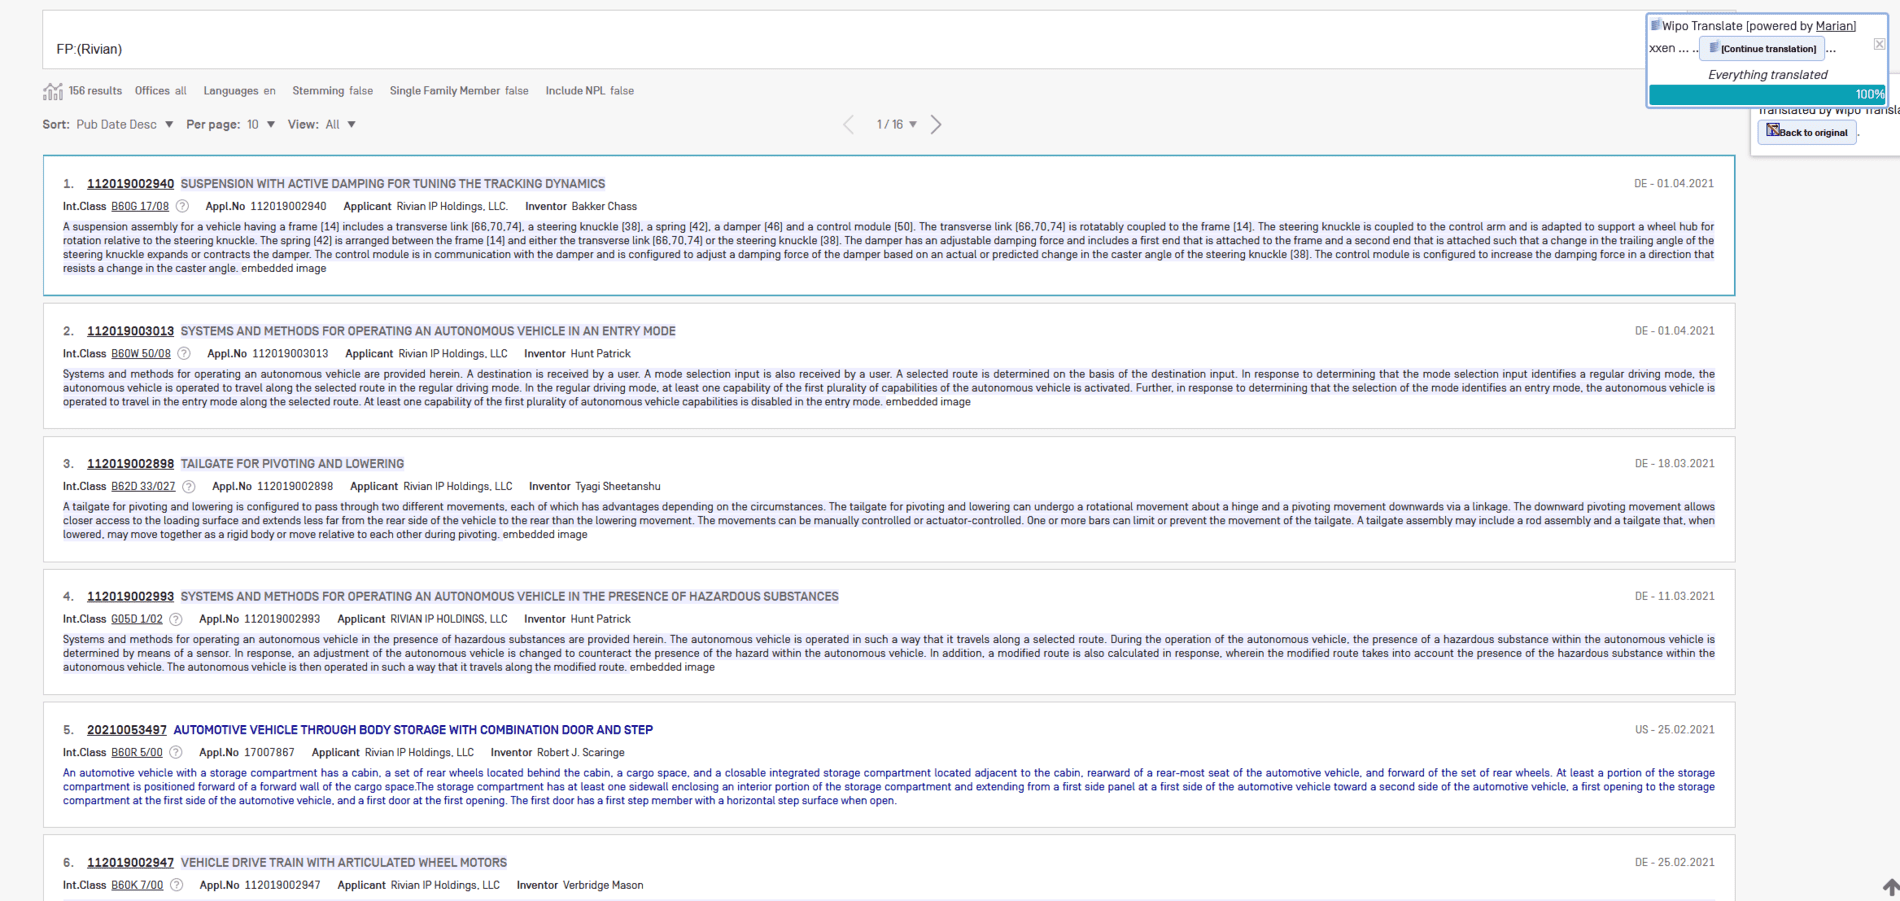
Task: Open patent 112019003013
Action: (x=130, y=331)
